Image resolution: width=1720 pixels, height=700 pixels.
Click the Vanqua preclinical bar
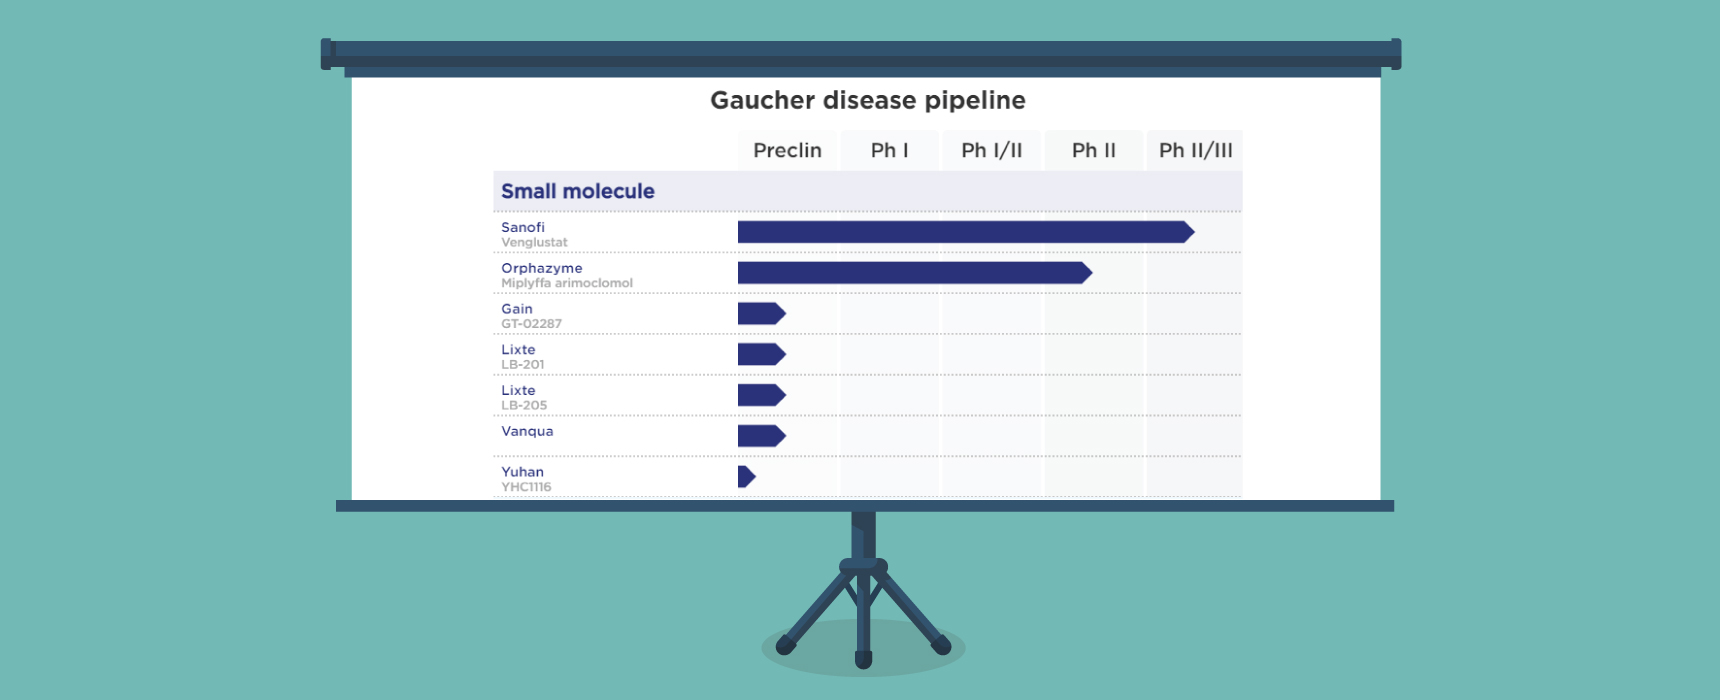[x=762, y=436]
